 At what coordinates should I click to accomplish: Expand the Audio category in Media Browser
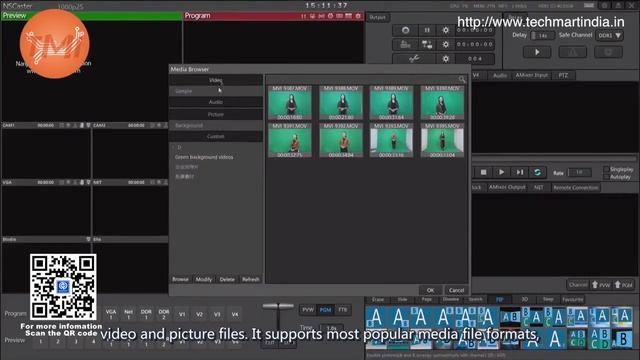pyautogui.click(x=216, y=102)
